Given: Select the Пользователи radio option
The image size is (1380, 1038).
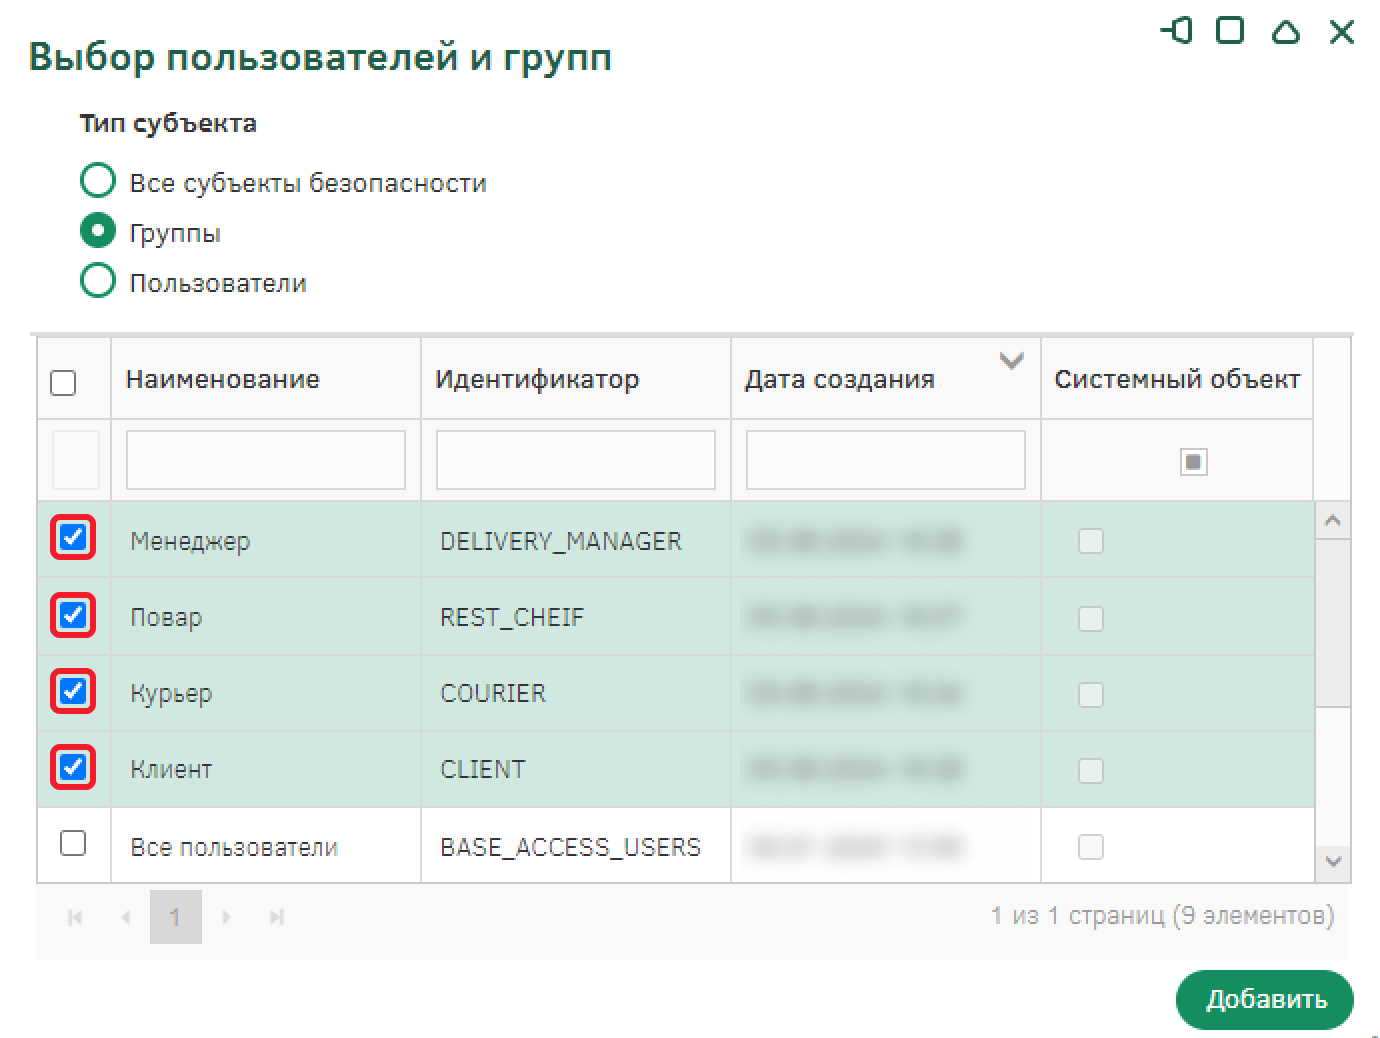Looking at the screenshot, I should pos(98,281).
